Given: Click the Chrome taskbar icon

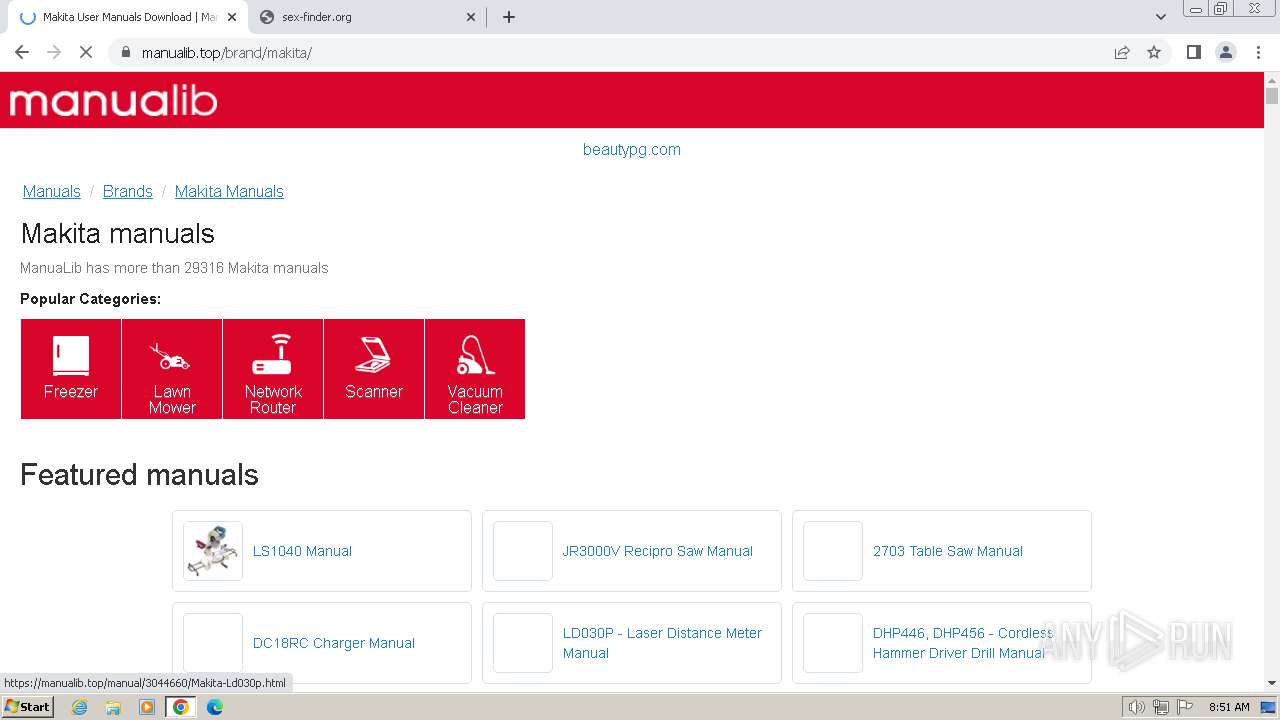Looking at the screenshot, I should coord(181,707).
